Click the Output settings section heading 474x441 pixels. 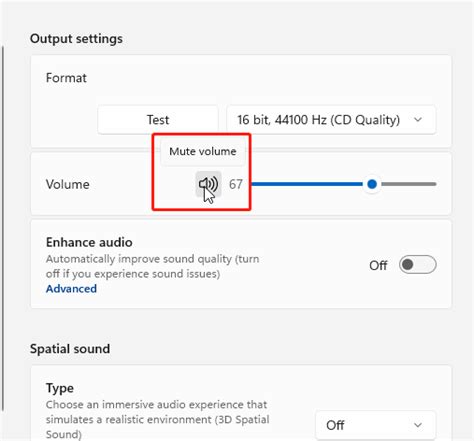(76, 39)
